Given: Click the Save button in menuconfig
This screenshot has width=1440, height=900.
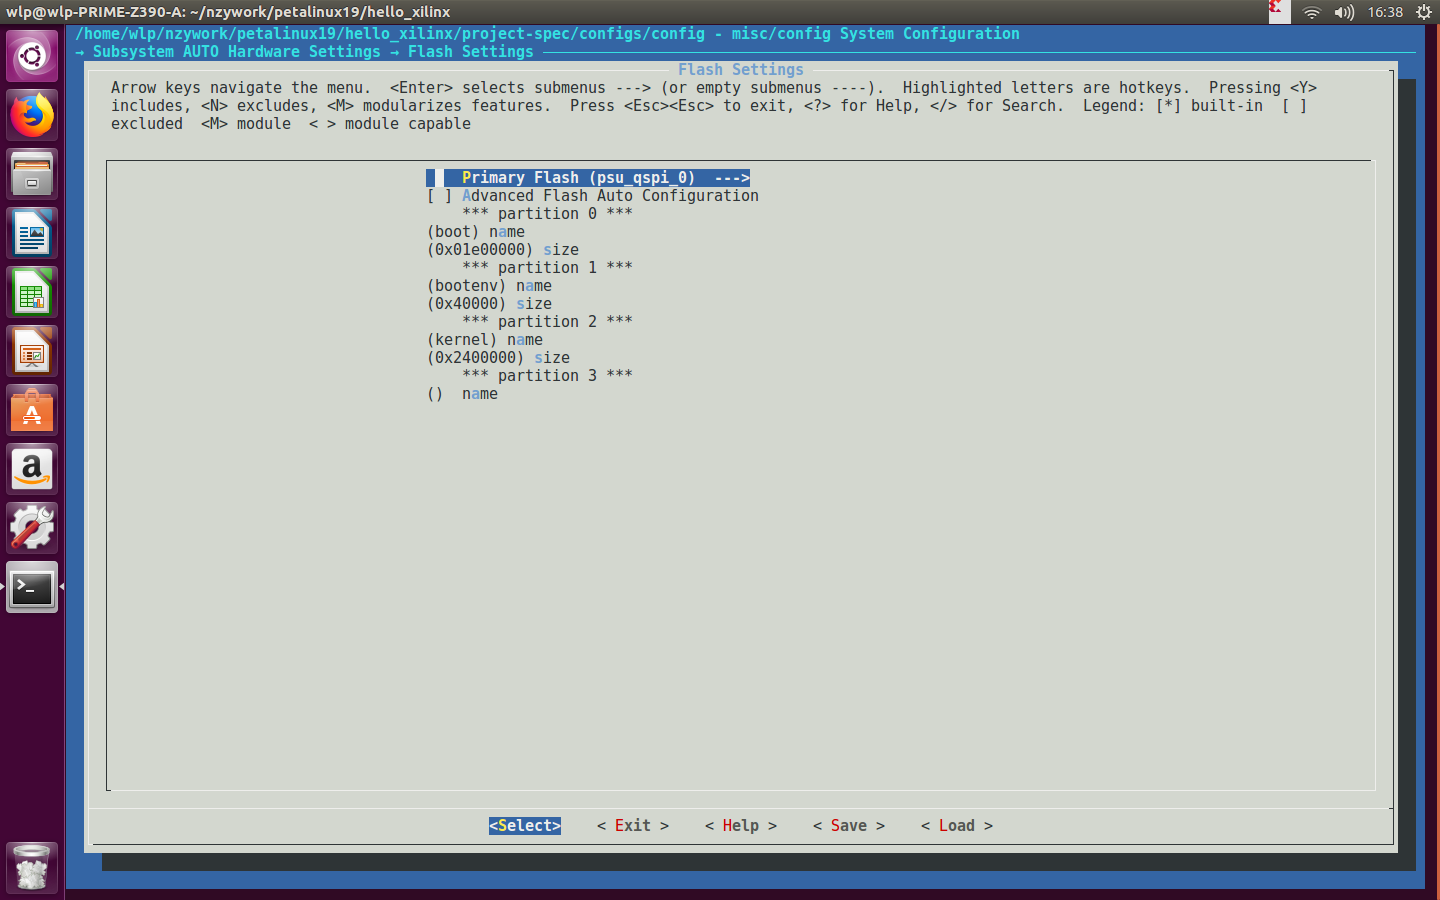Looking at the screenshot, I should 848,825.
